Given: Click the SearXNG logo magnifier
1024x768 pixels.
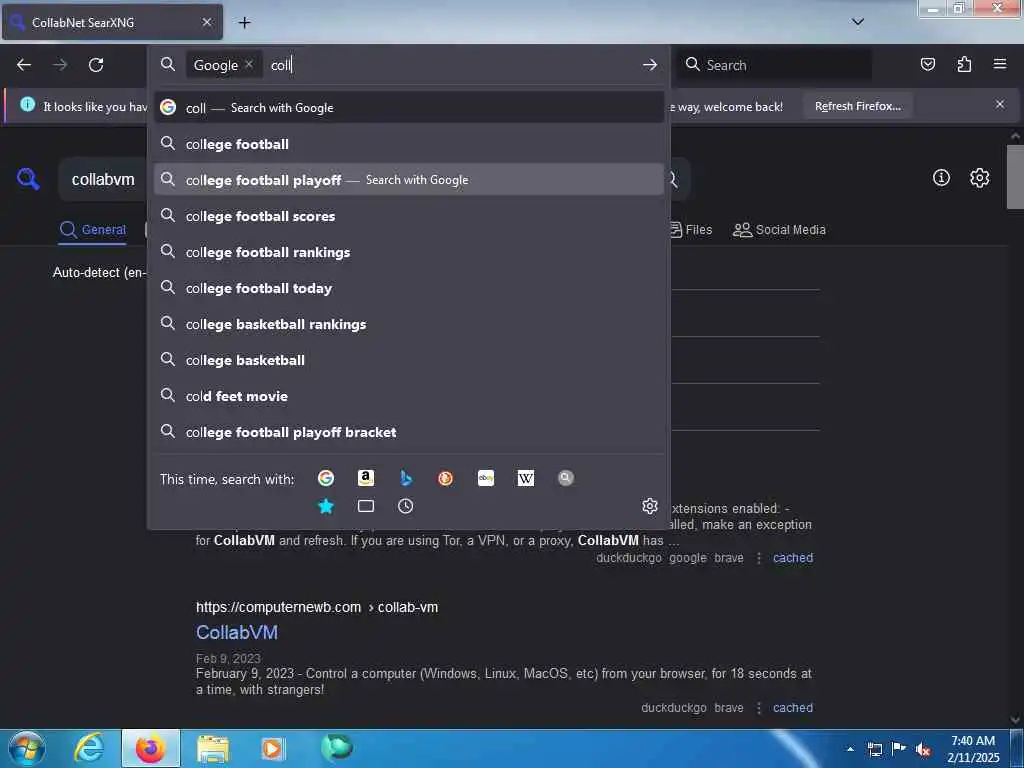Looking at the screenshot, I should 28,178.
